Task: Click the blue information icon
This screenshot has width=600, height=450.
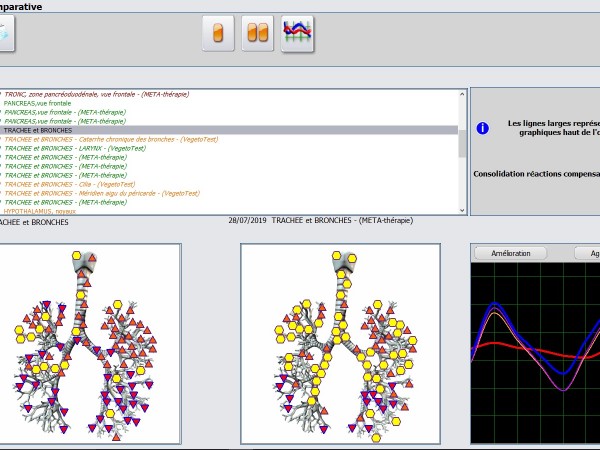Action: coord(482,128)
